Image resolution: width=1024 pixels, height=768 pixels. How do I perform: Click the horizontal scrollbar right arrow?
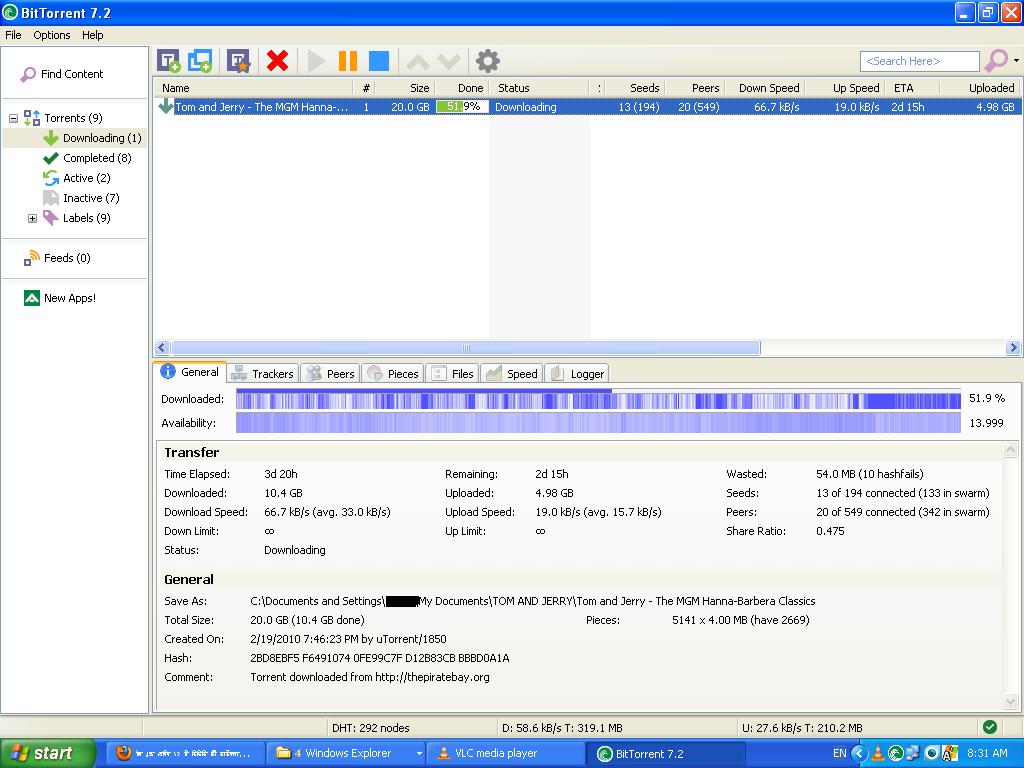click(x=1014, y=348)
